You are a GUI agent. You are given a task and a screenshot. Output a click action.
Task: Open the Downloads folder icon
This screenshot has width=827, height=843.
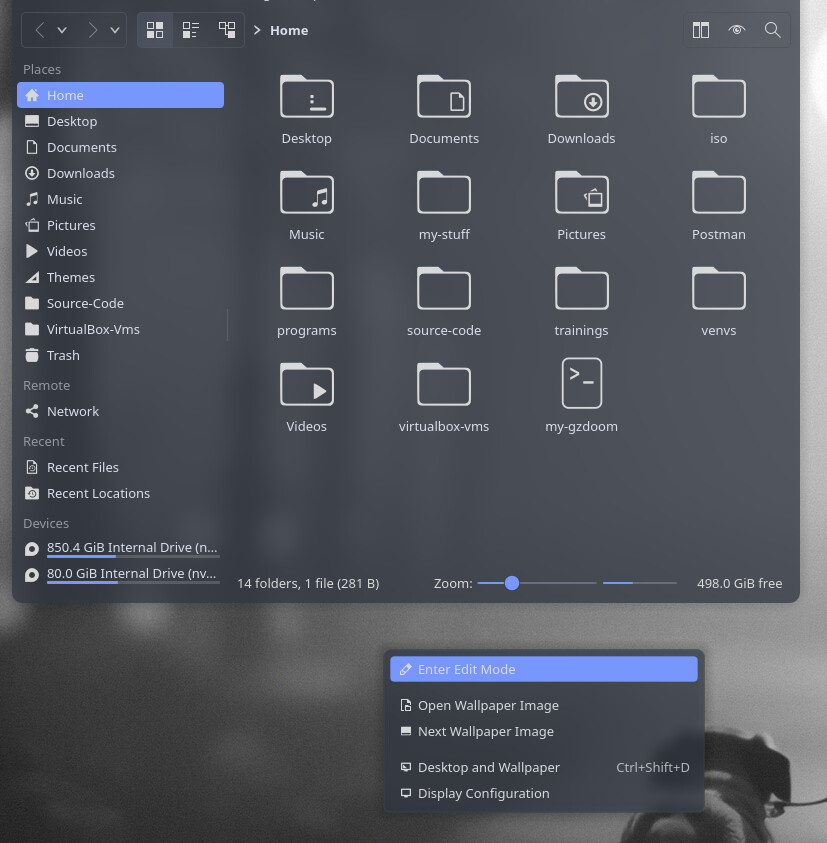click(581, 97)
